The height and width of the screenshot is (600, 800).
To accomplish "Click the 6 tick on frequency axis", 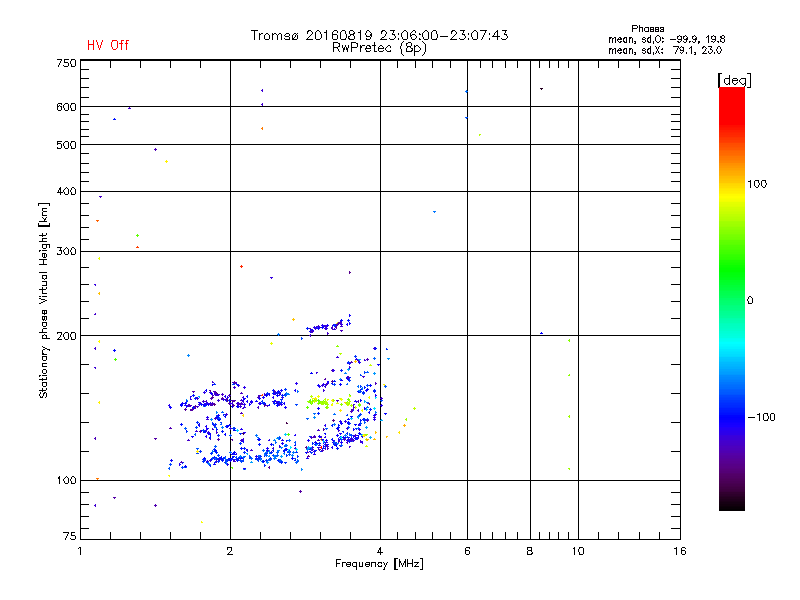I will [x=467, y=551].
